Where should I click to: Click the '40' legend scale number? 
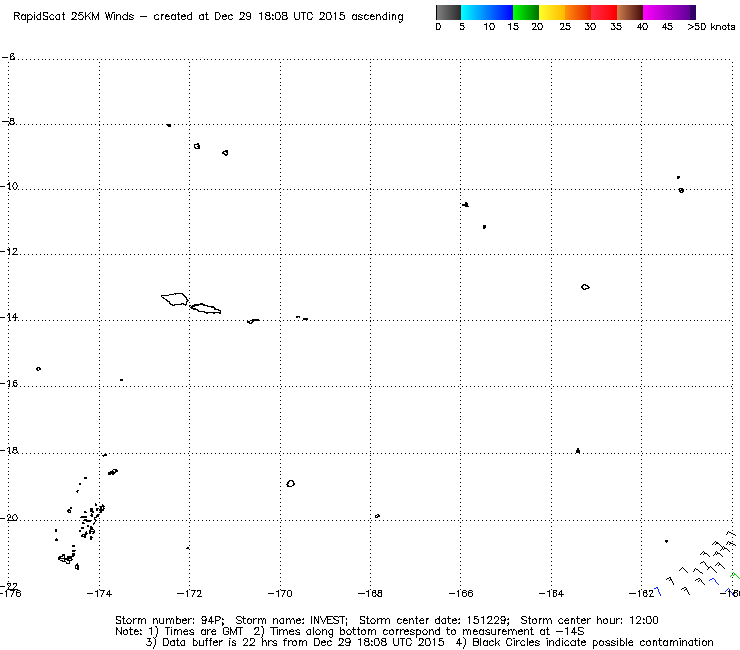pos(642,27)
